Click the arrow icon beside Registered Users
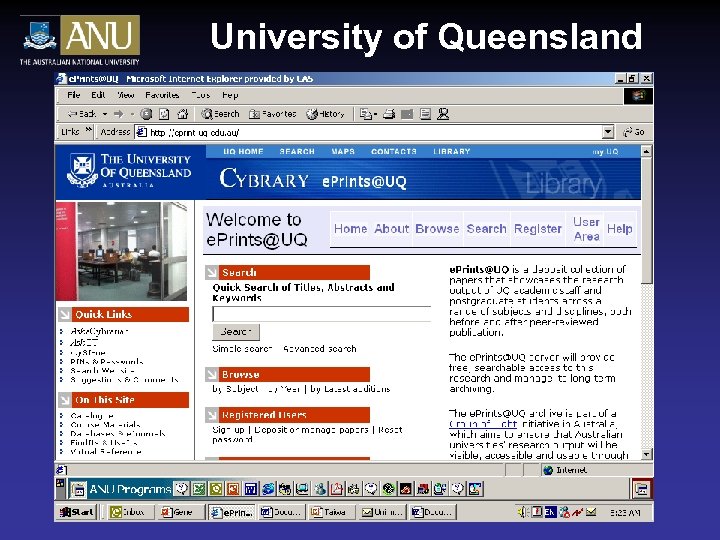Image resolution: width=720 pixels, height=540 pixels. [x=212, y=415]
